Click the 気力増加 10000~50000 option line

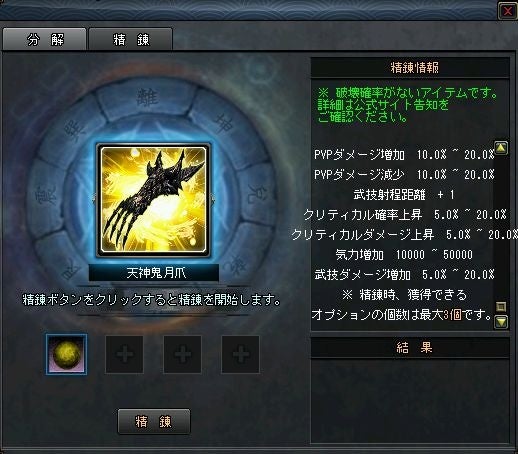tap(404, 255)
